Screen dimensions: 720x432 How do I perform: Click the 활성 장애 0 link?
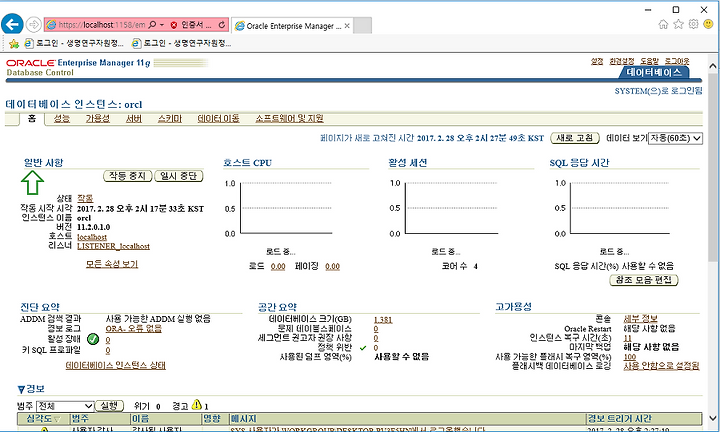click(108, 340)
